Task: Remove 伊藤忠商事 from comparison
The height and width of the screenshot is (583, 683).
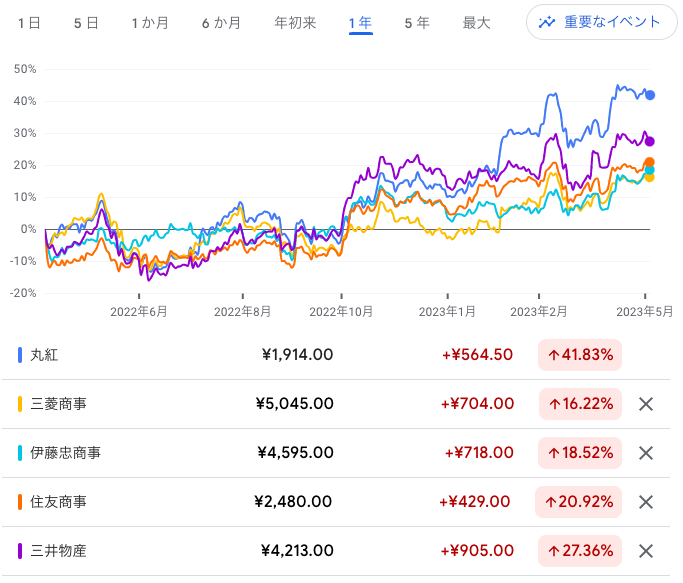Action: click(646, 453)
